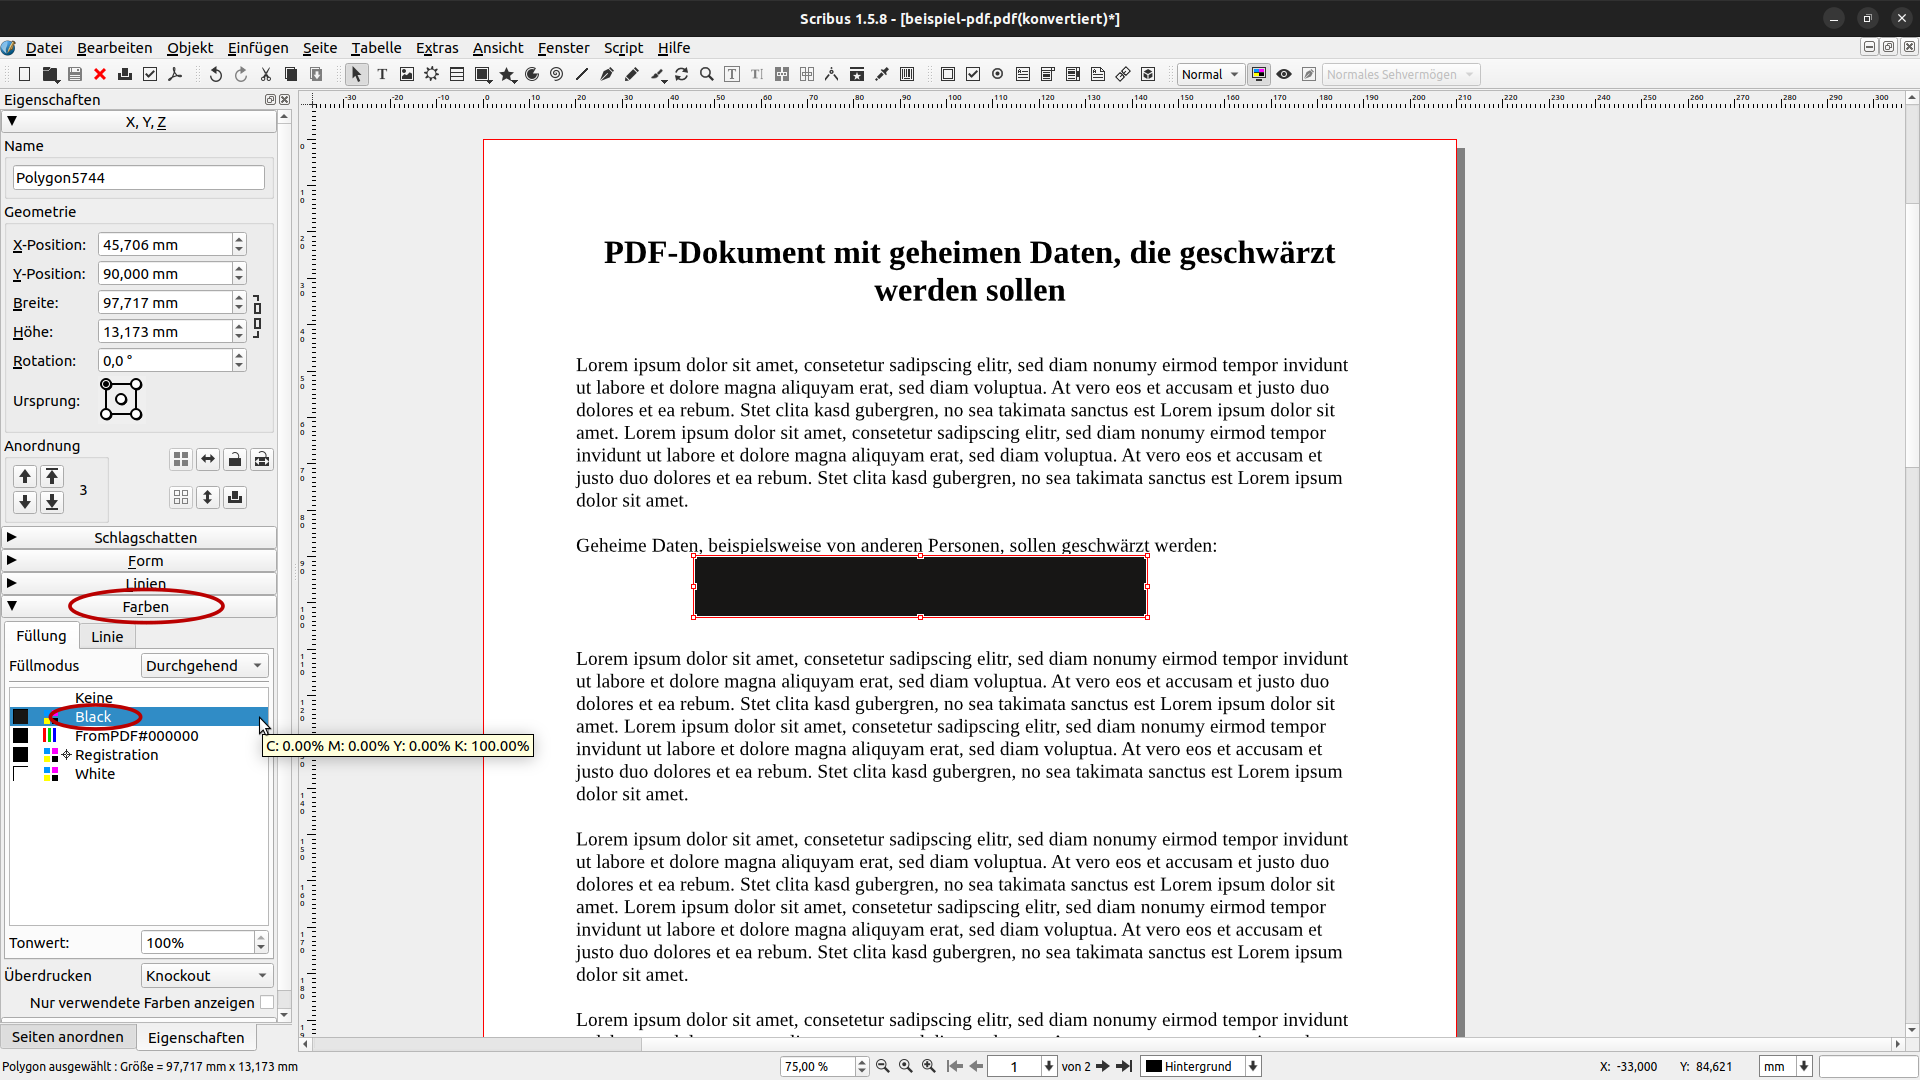This screenshot has height=1080, width=1920.
Task: Click the export as PDF icon
Action: (x=175, y=75)
